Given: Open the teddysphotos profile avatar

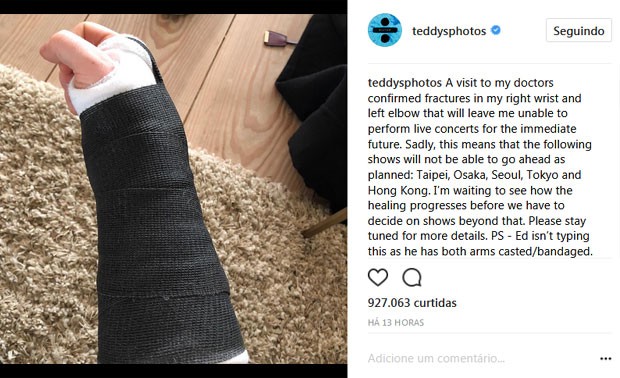Looking at the screenshot, I should 384,30.
